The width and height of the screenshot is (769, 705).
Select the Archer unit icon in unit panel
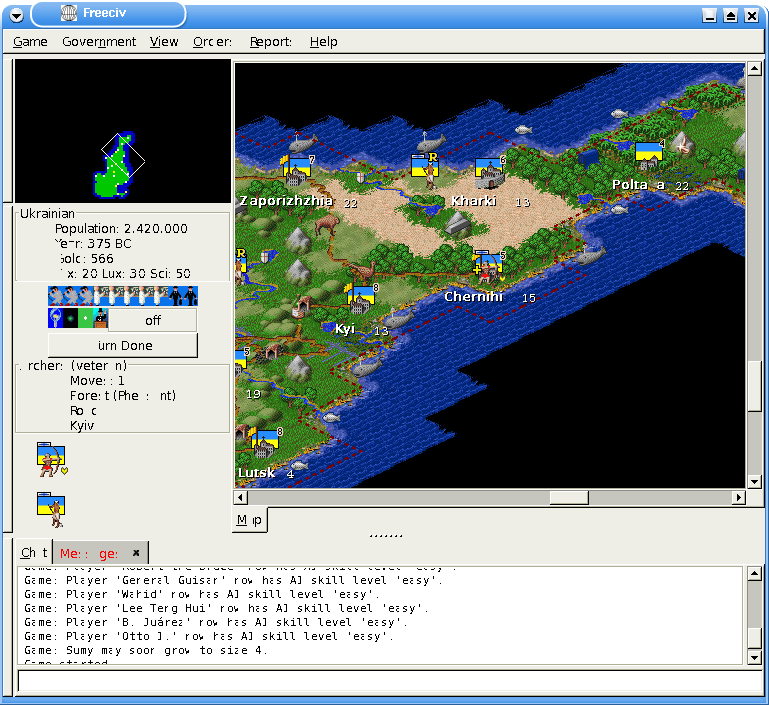(x=51, y=459)
